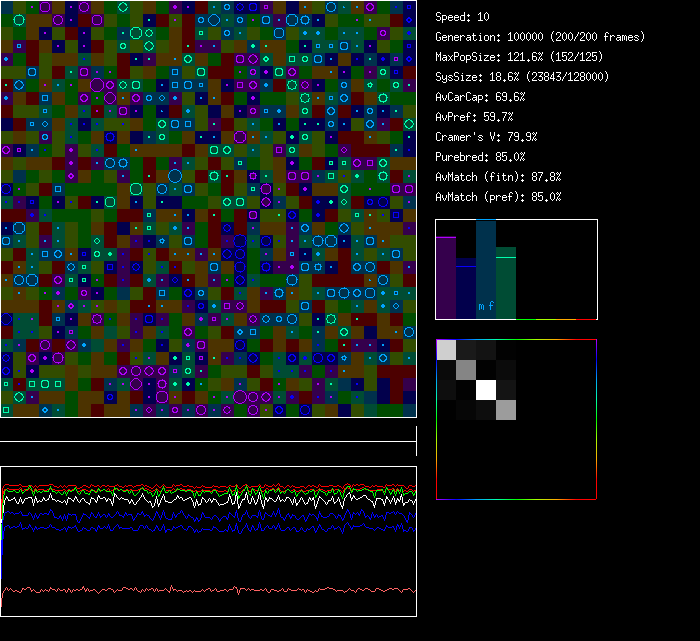The image size is (700, 641).
Task: Click the AvMatch (pref) statistic
Action: pos(498,197)
